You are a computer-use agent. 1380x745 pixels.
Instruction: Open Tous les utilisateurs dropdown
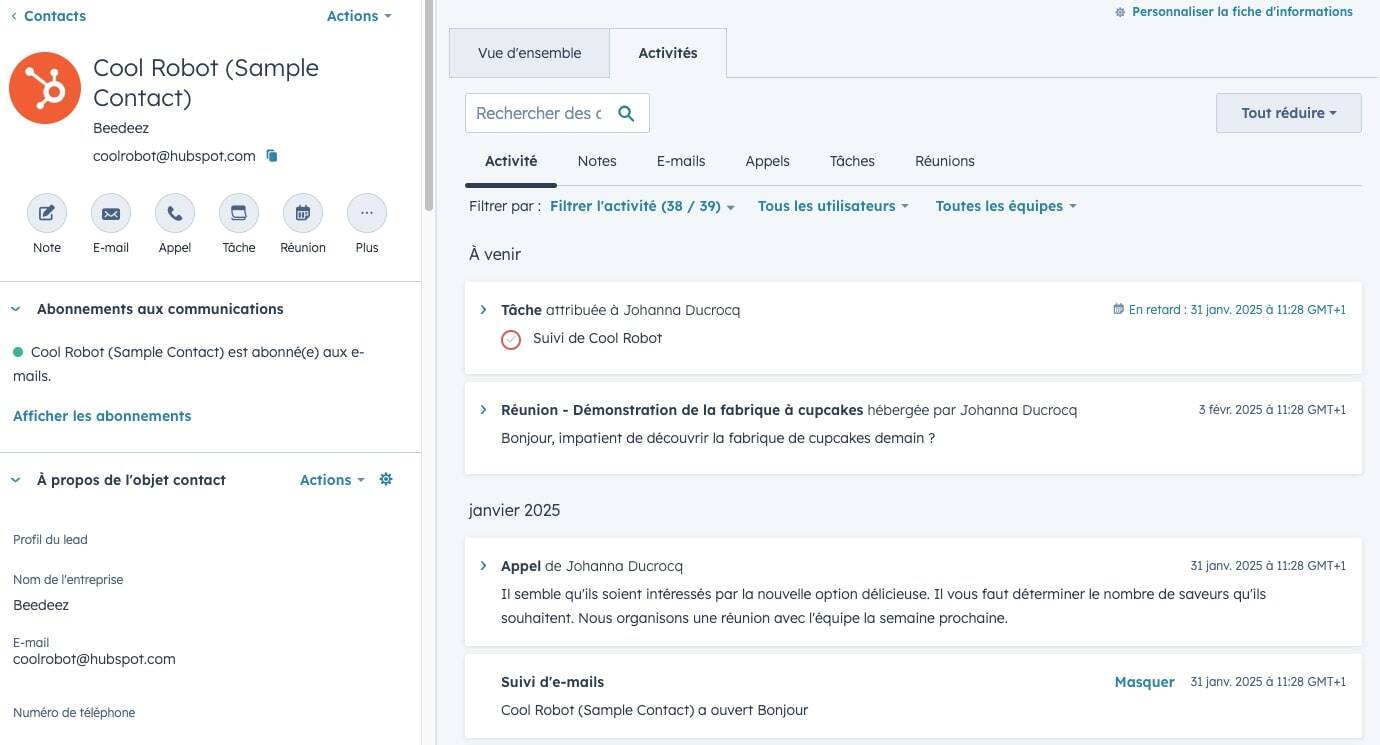[x=833, y=206]
